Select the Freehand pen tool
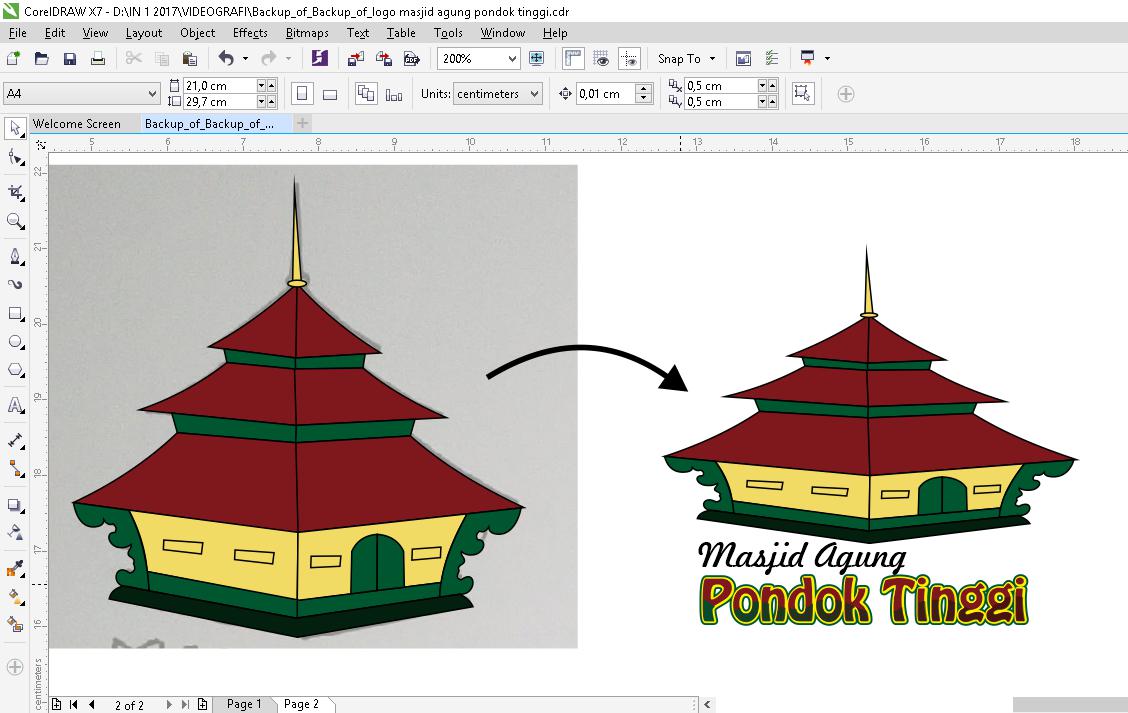Image resolution: width=1128 pixels, height=713 pixels. (15, 256)
